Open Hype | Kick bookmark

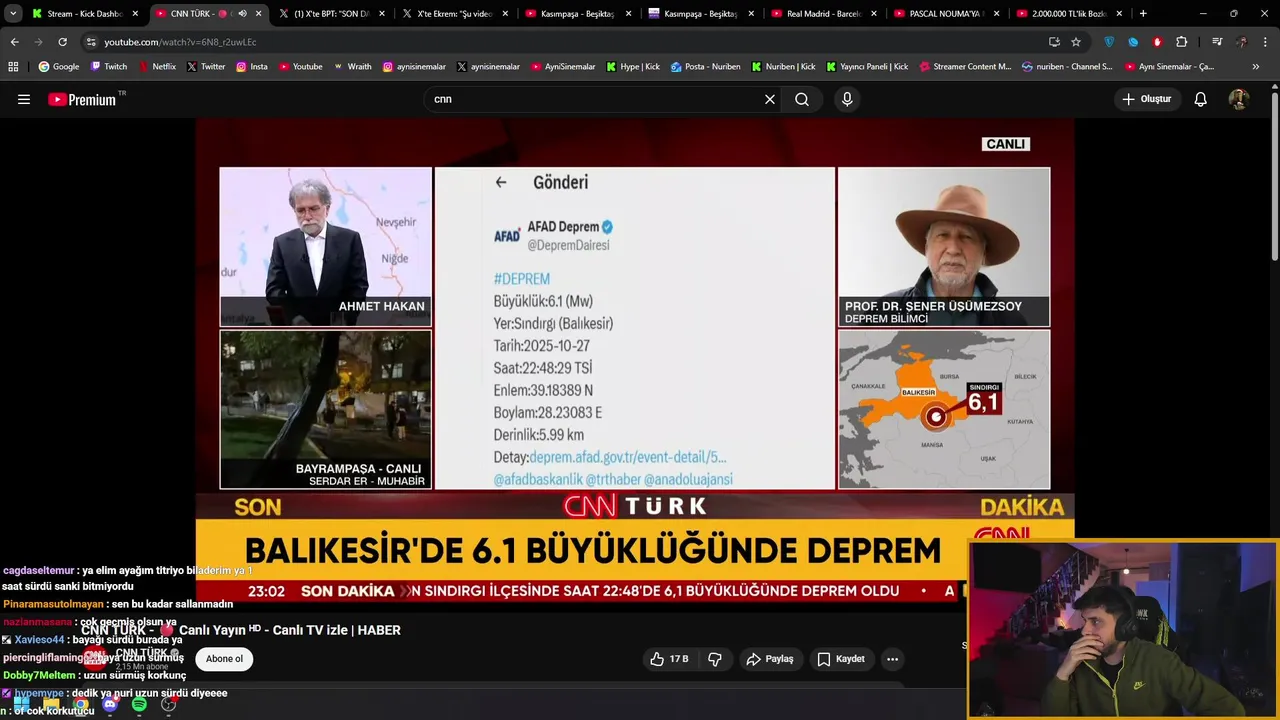point(632,67)
